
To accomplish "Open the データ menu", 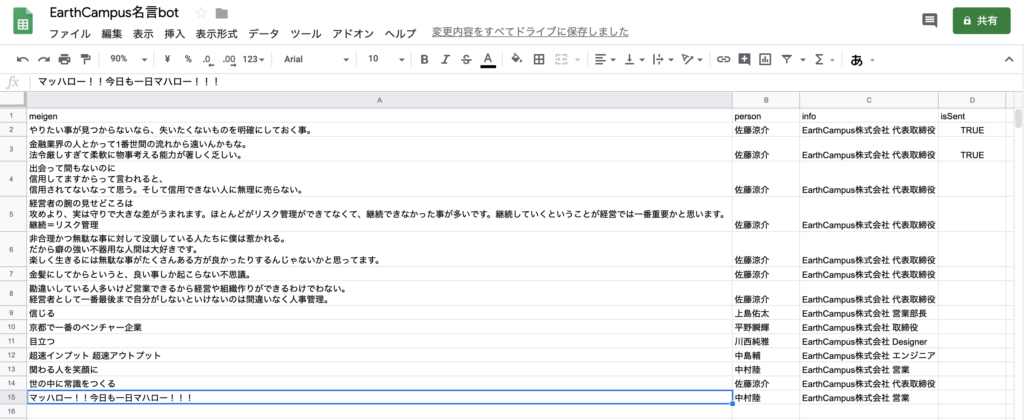I will click(264, 34).
